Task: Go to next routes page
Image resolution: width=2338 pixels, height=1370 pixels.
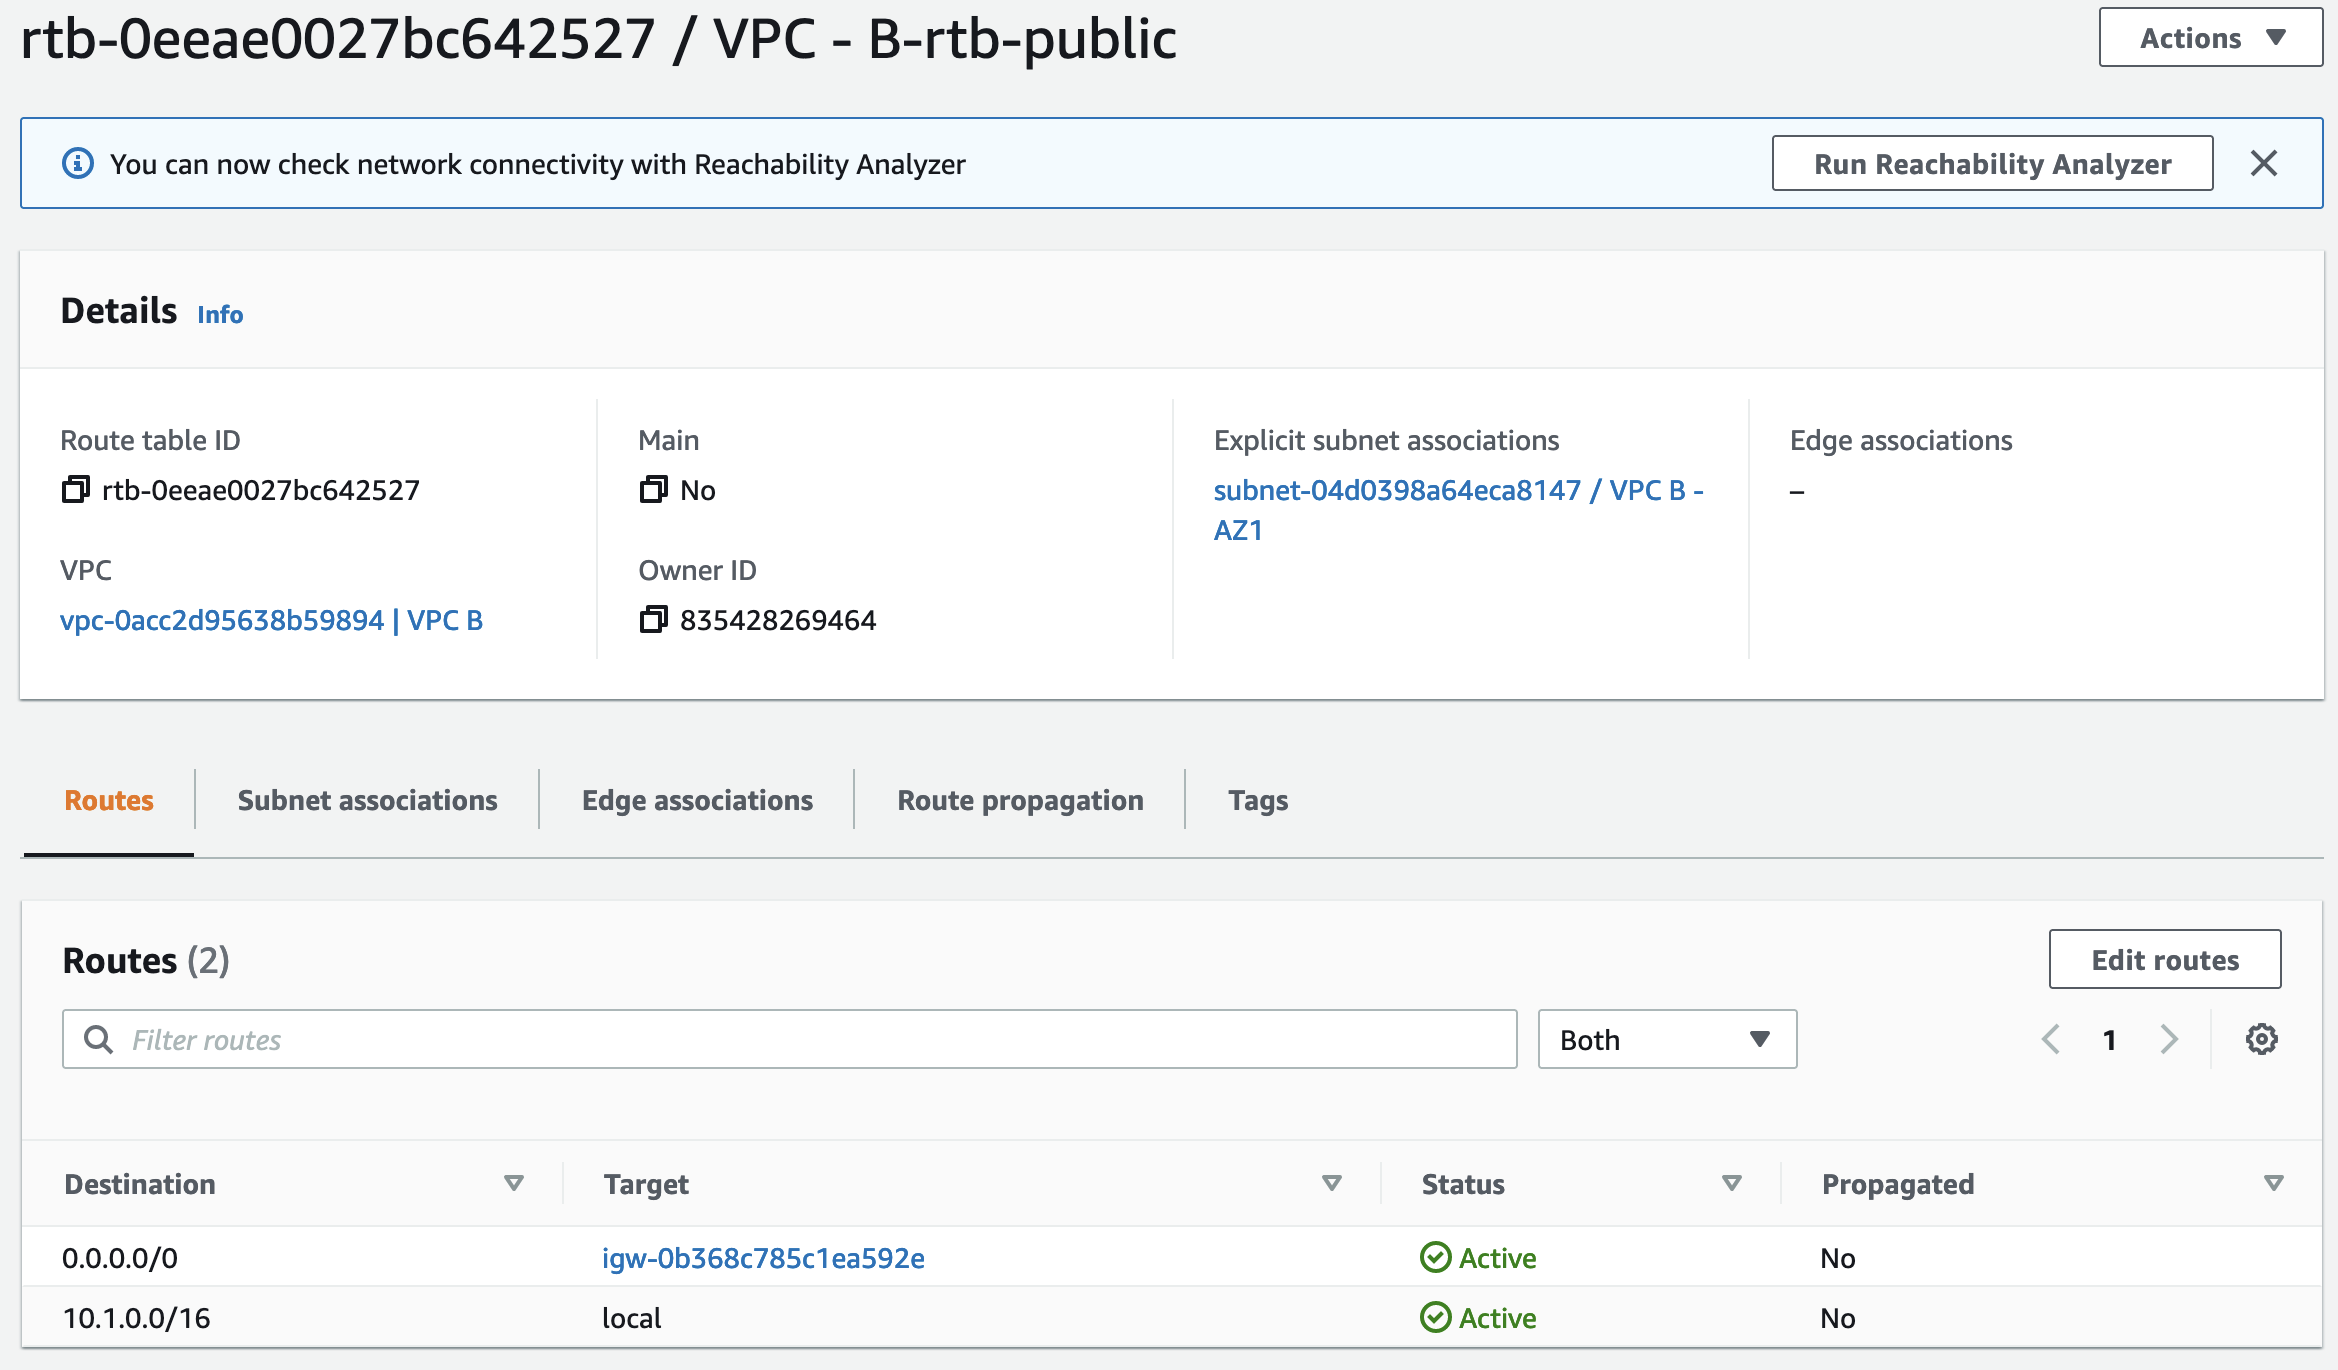Action: point(2168,1039)
